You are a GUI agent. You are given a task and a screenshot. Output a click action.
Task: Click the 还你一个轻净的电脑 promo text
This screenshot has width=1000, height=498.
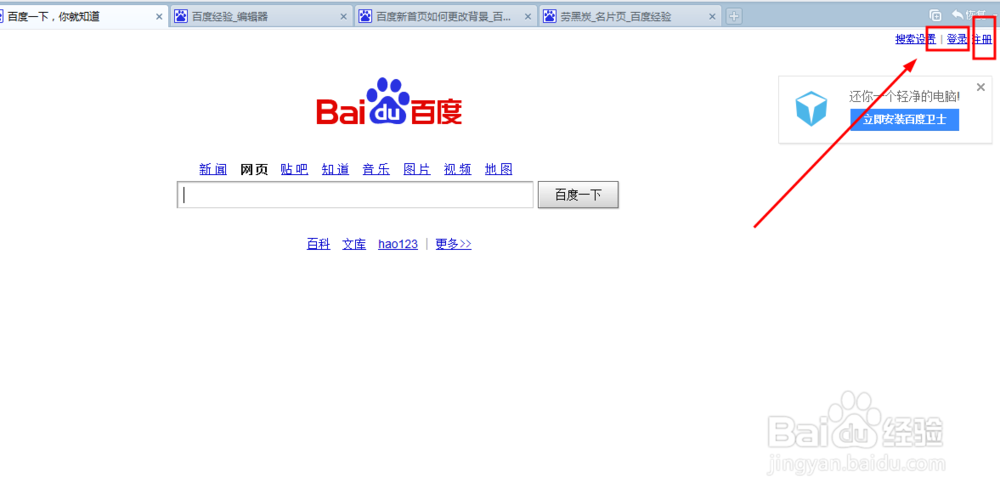904,96
